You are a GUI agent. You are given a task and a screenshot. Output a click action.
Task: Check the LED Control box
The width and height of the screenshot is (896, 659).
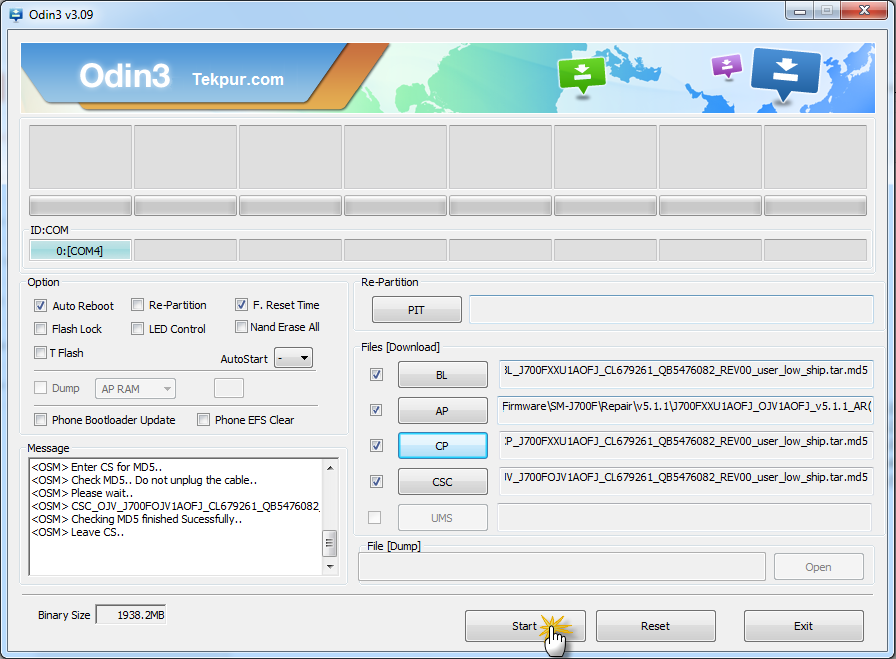[137, 329]
